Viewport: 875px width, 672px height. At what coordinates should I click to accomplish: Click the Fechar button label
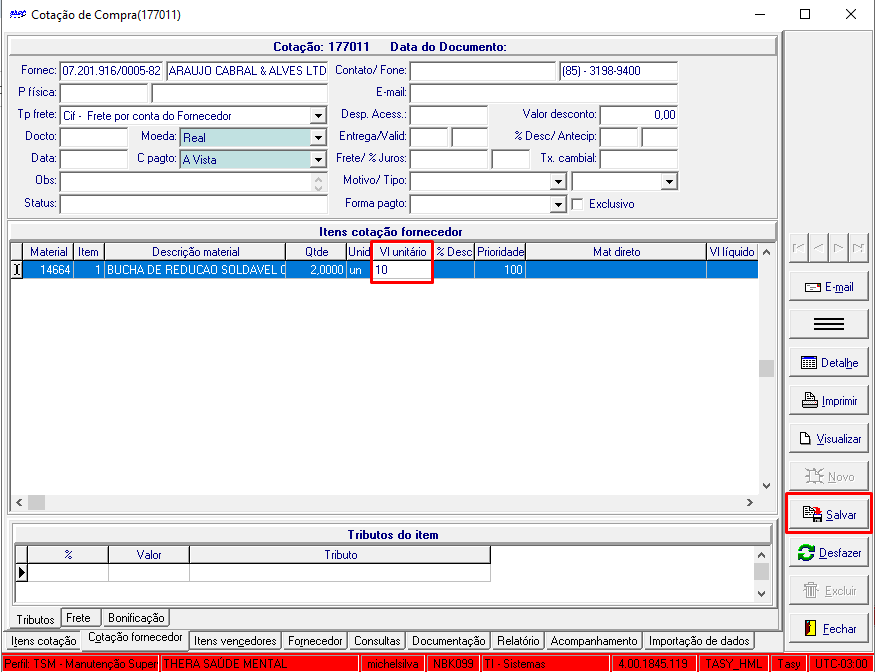coord(840,629)
